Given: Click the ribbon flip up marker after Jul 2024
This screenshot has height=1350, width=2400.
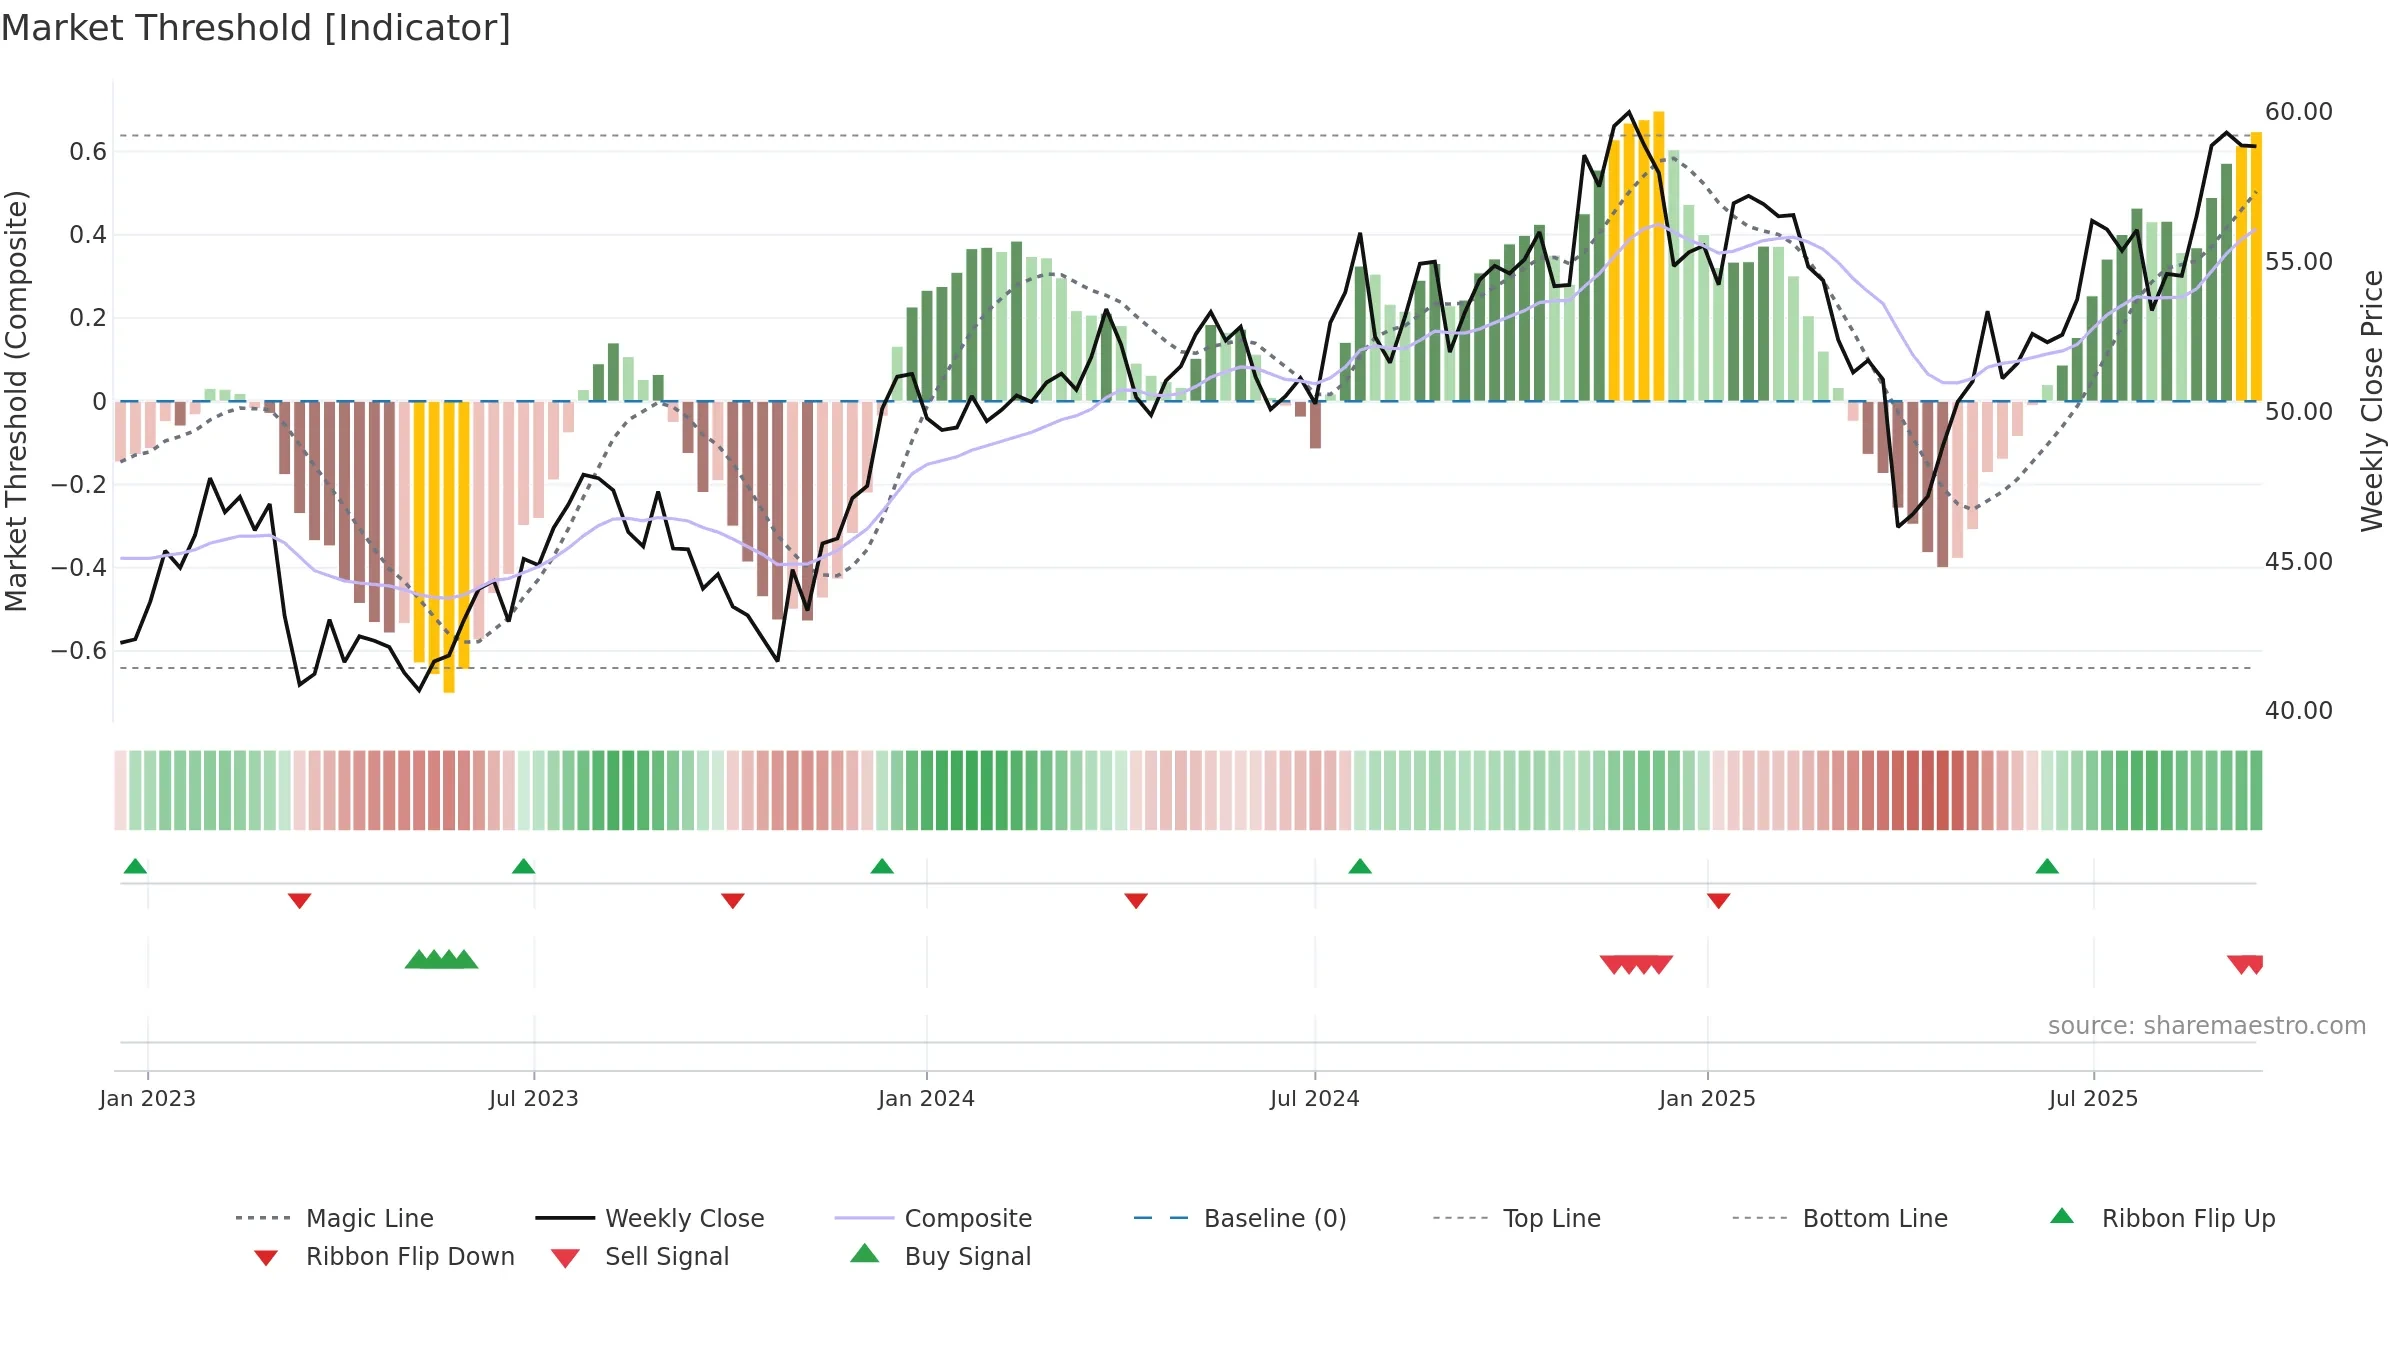Looking at the screenshot, I should [x=1360, y=866].
